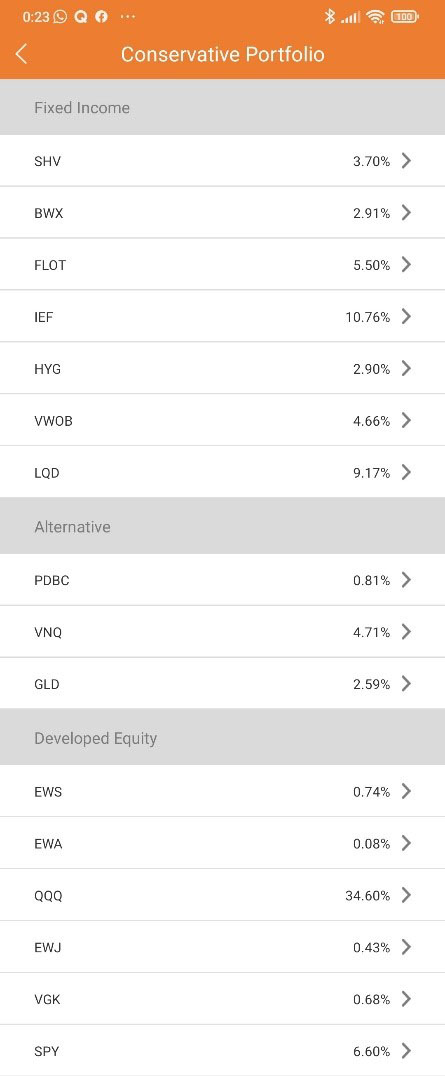View the PDBC holding details

[222, 580]
